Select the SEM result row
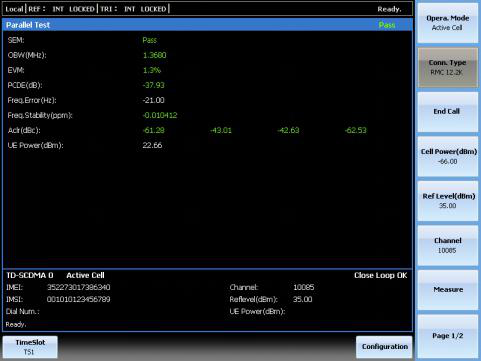 pyautogui.click(x=207, y=40)
